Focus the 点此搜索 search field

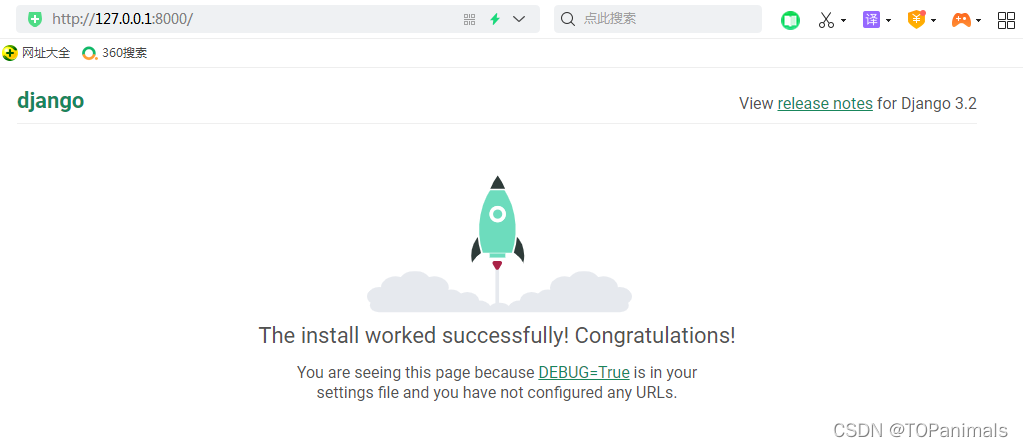click(x=658, y=19)
